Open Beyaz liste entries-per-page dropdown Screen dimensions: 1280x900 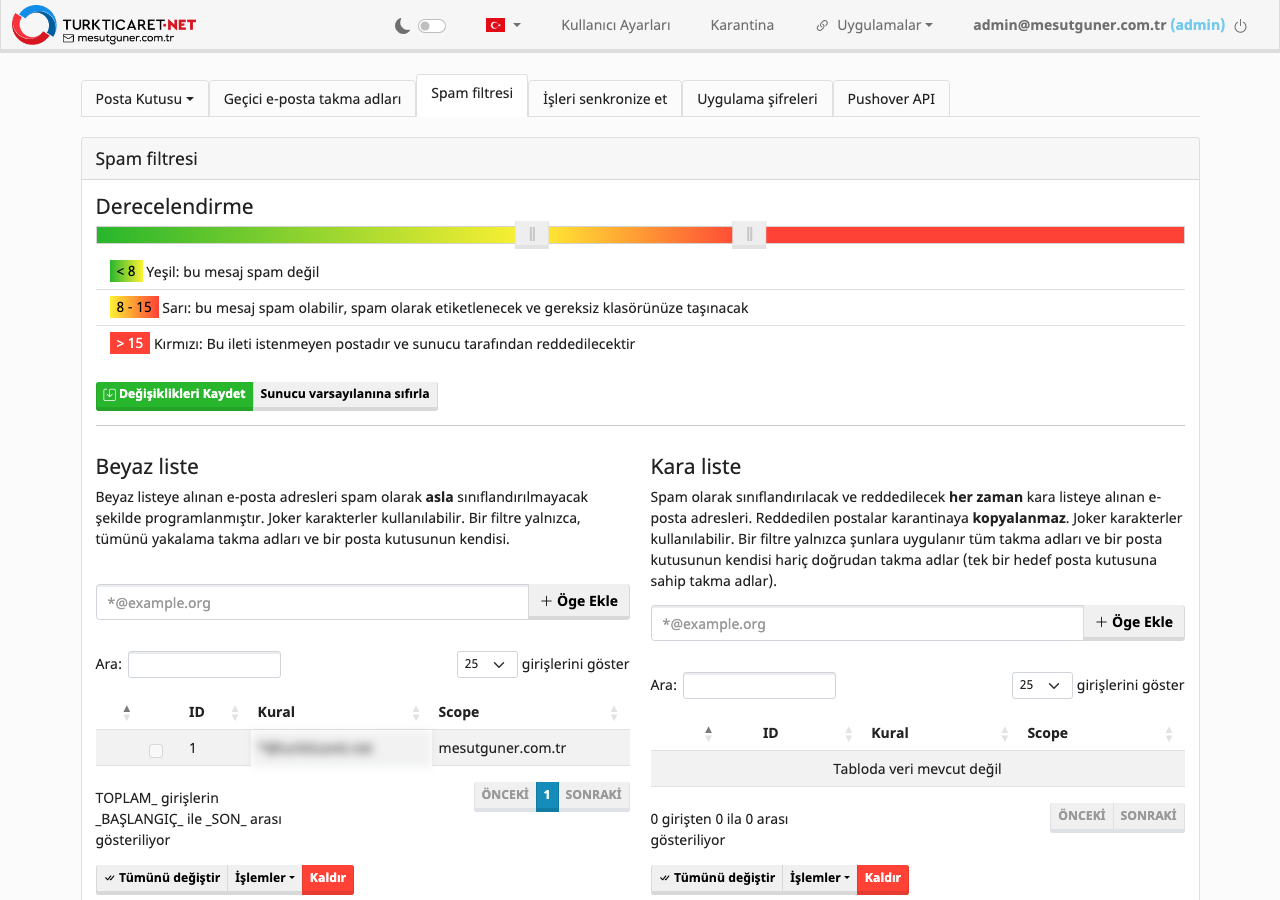(487, 664)
